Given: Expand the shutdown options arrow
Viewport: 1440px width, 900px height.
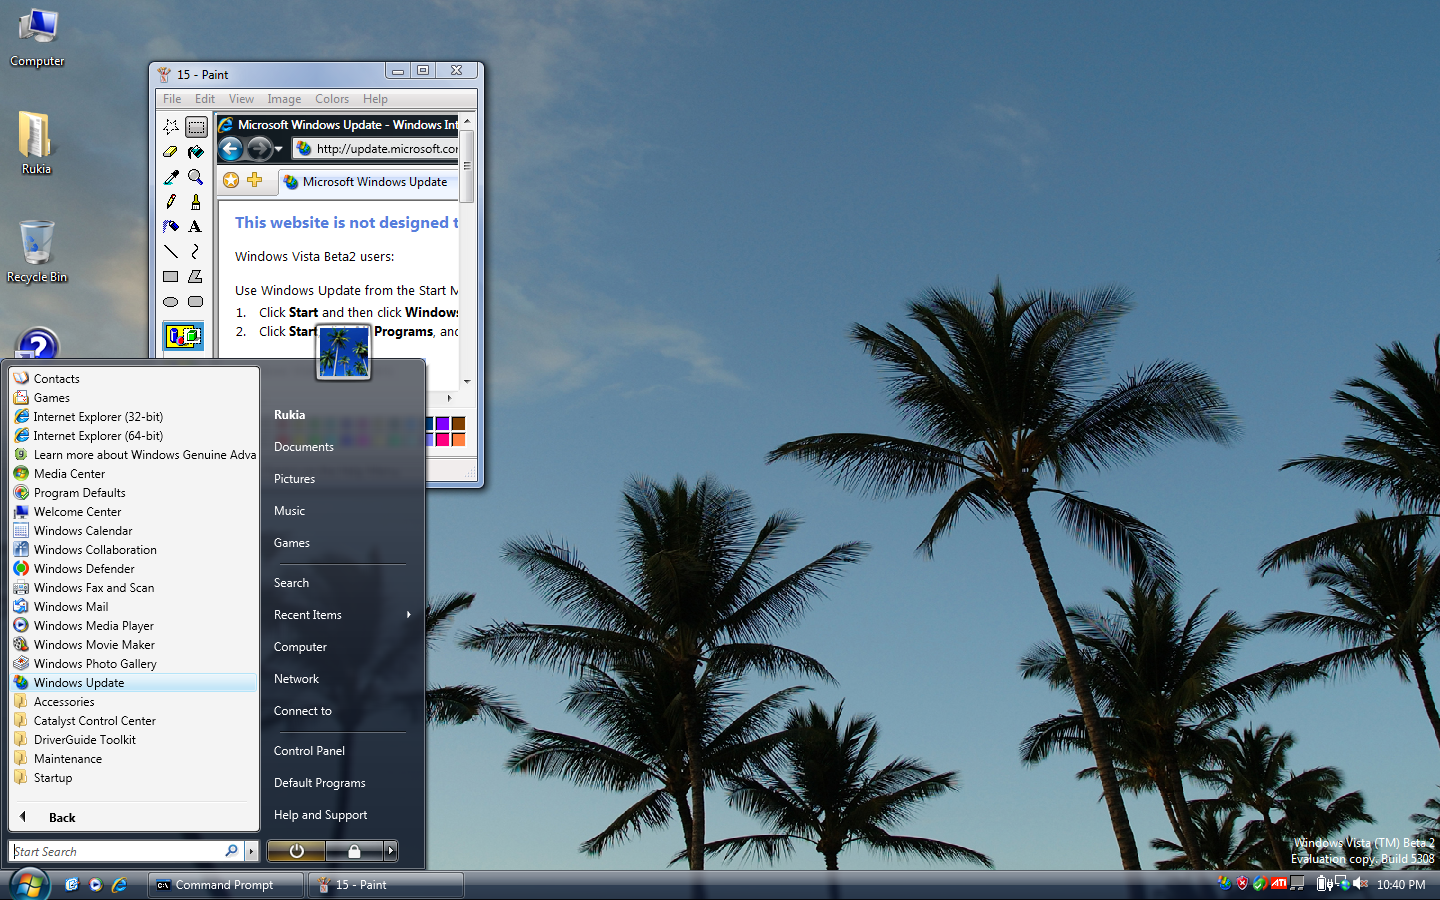Looking at the screenshot, I should click(391, 851).
